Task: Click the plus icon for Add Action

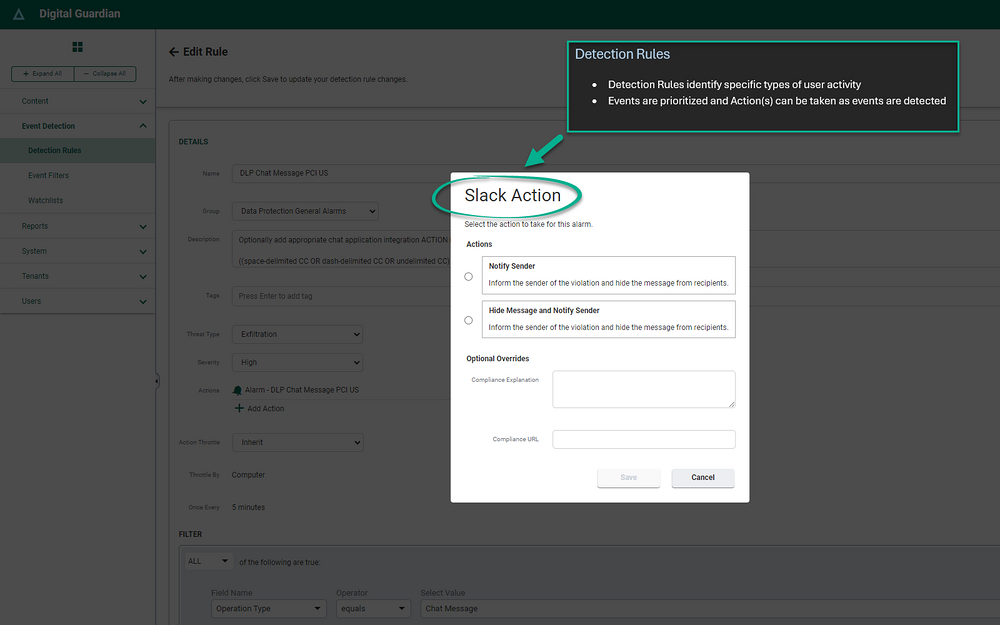Action: (239, 408)
